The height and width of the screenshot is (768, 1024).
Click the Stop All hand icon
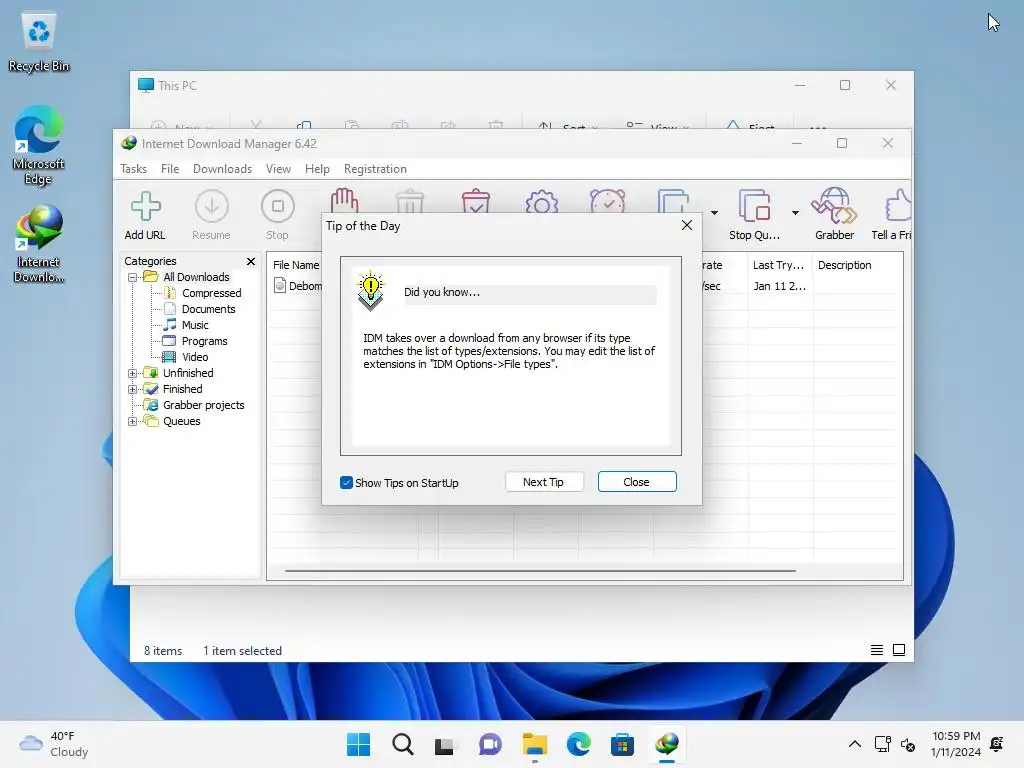[344, 200]
